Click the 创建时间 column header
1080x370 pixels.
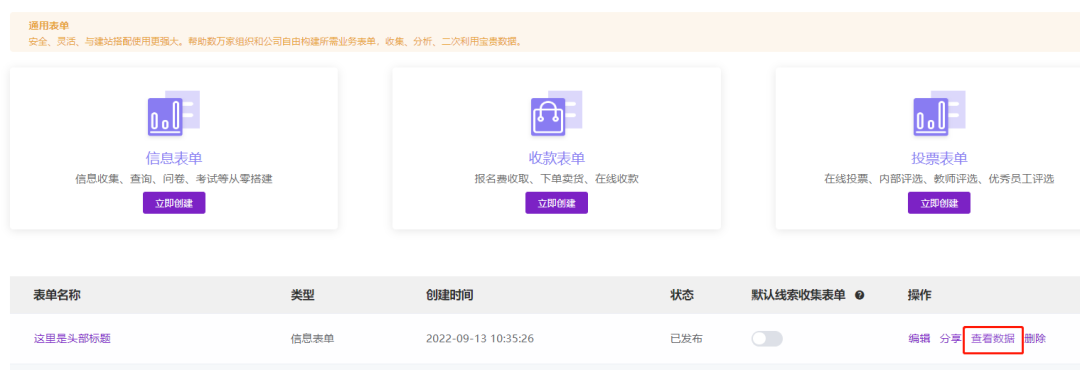click(x=450, y=295)
